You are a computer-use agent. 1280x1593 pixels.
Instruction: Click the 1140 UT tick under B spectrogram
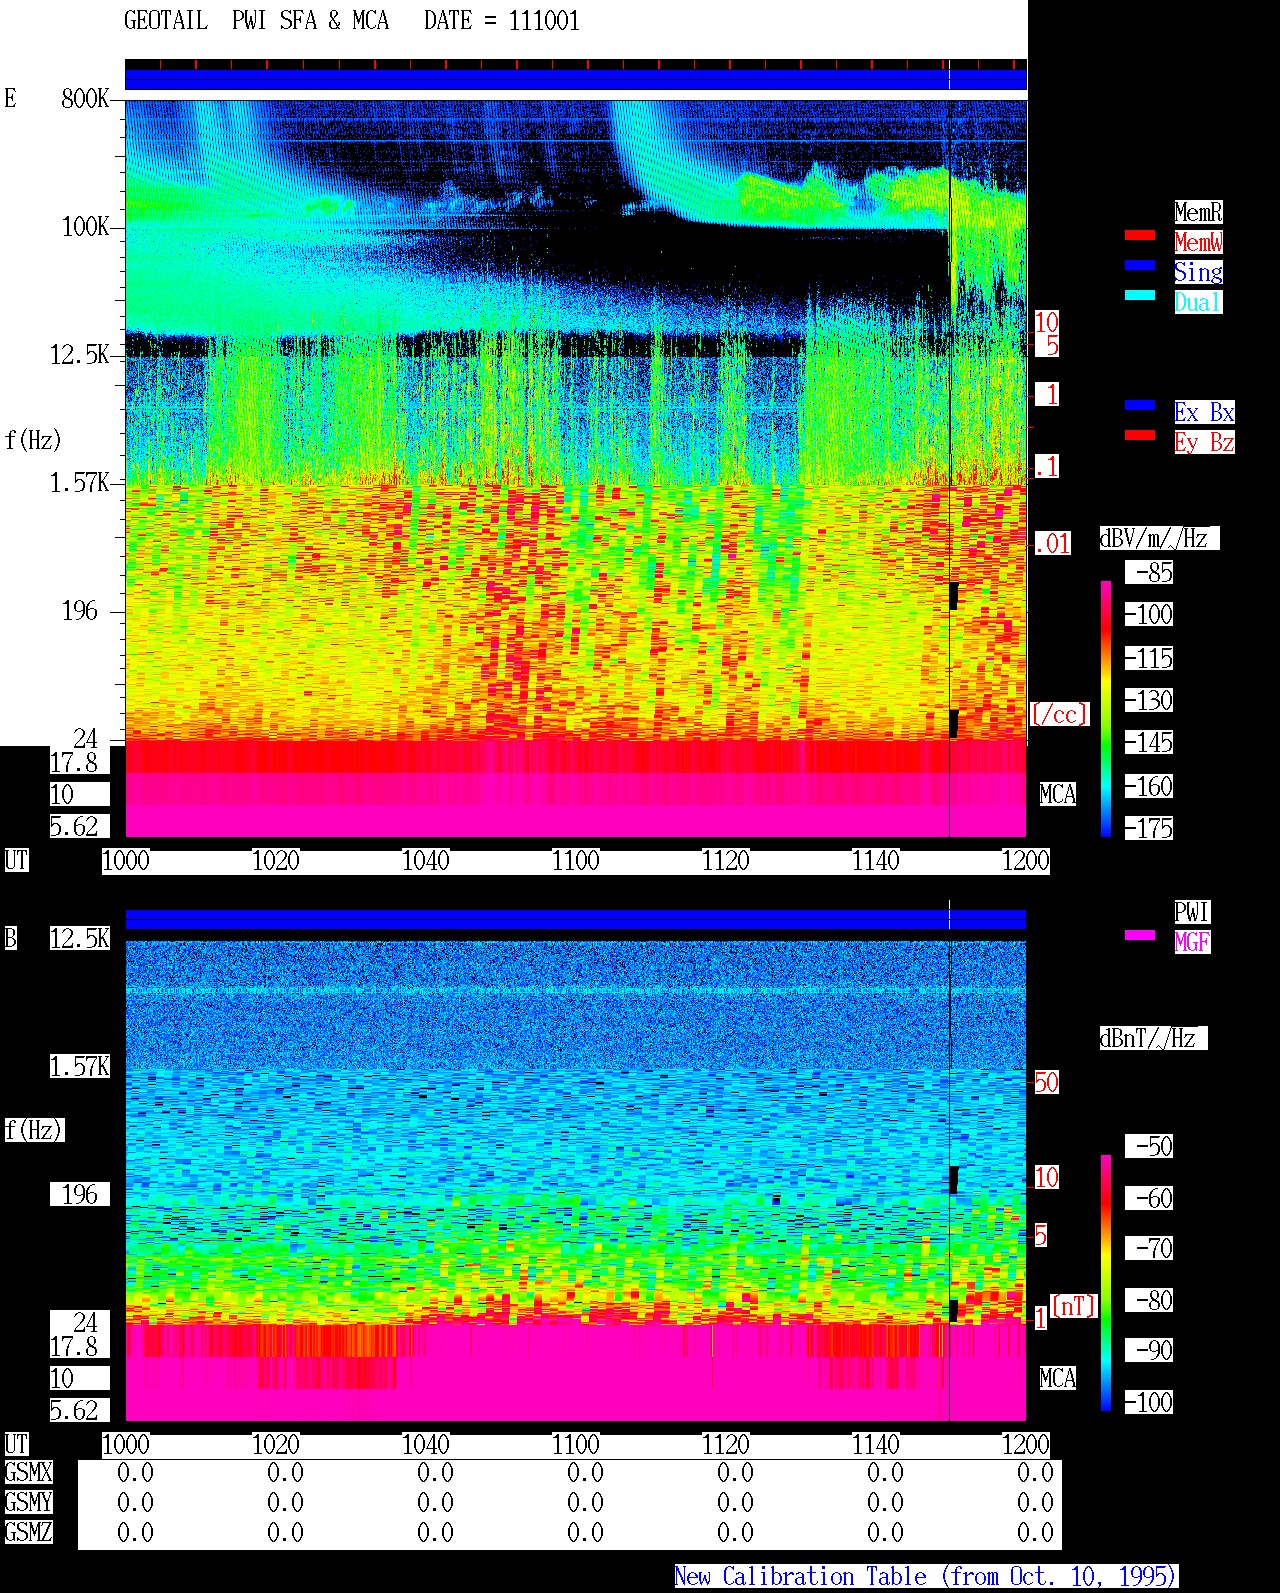point(876,1445)
